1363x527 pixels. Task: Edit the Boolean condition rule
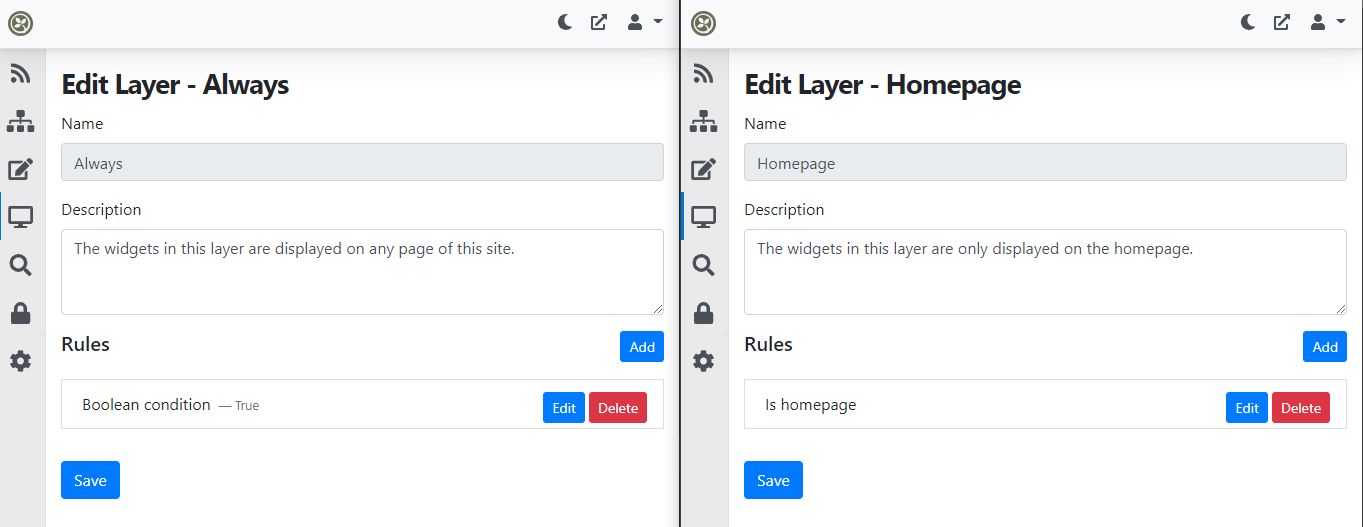pyautogui.click(x=564, y=408)
